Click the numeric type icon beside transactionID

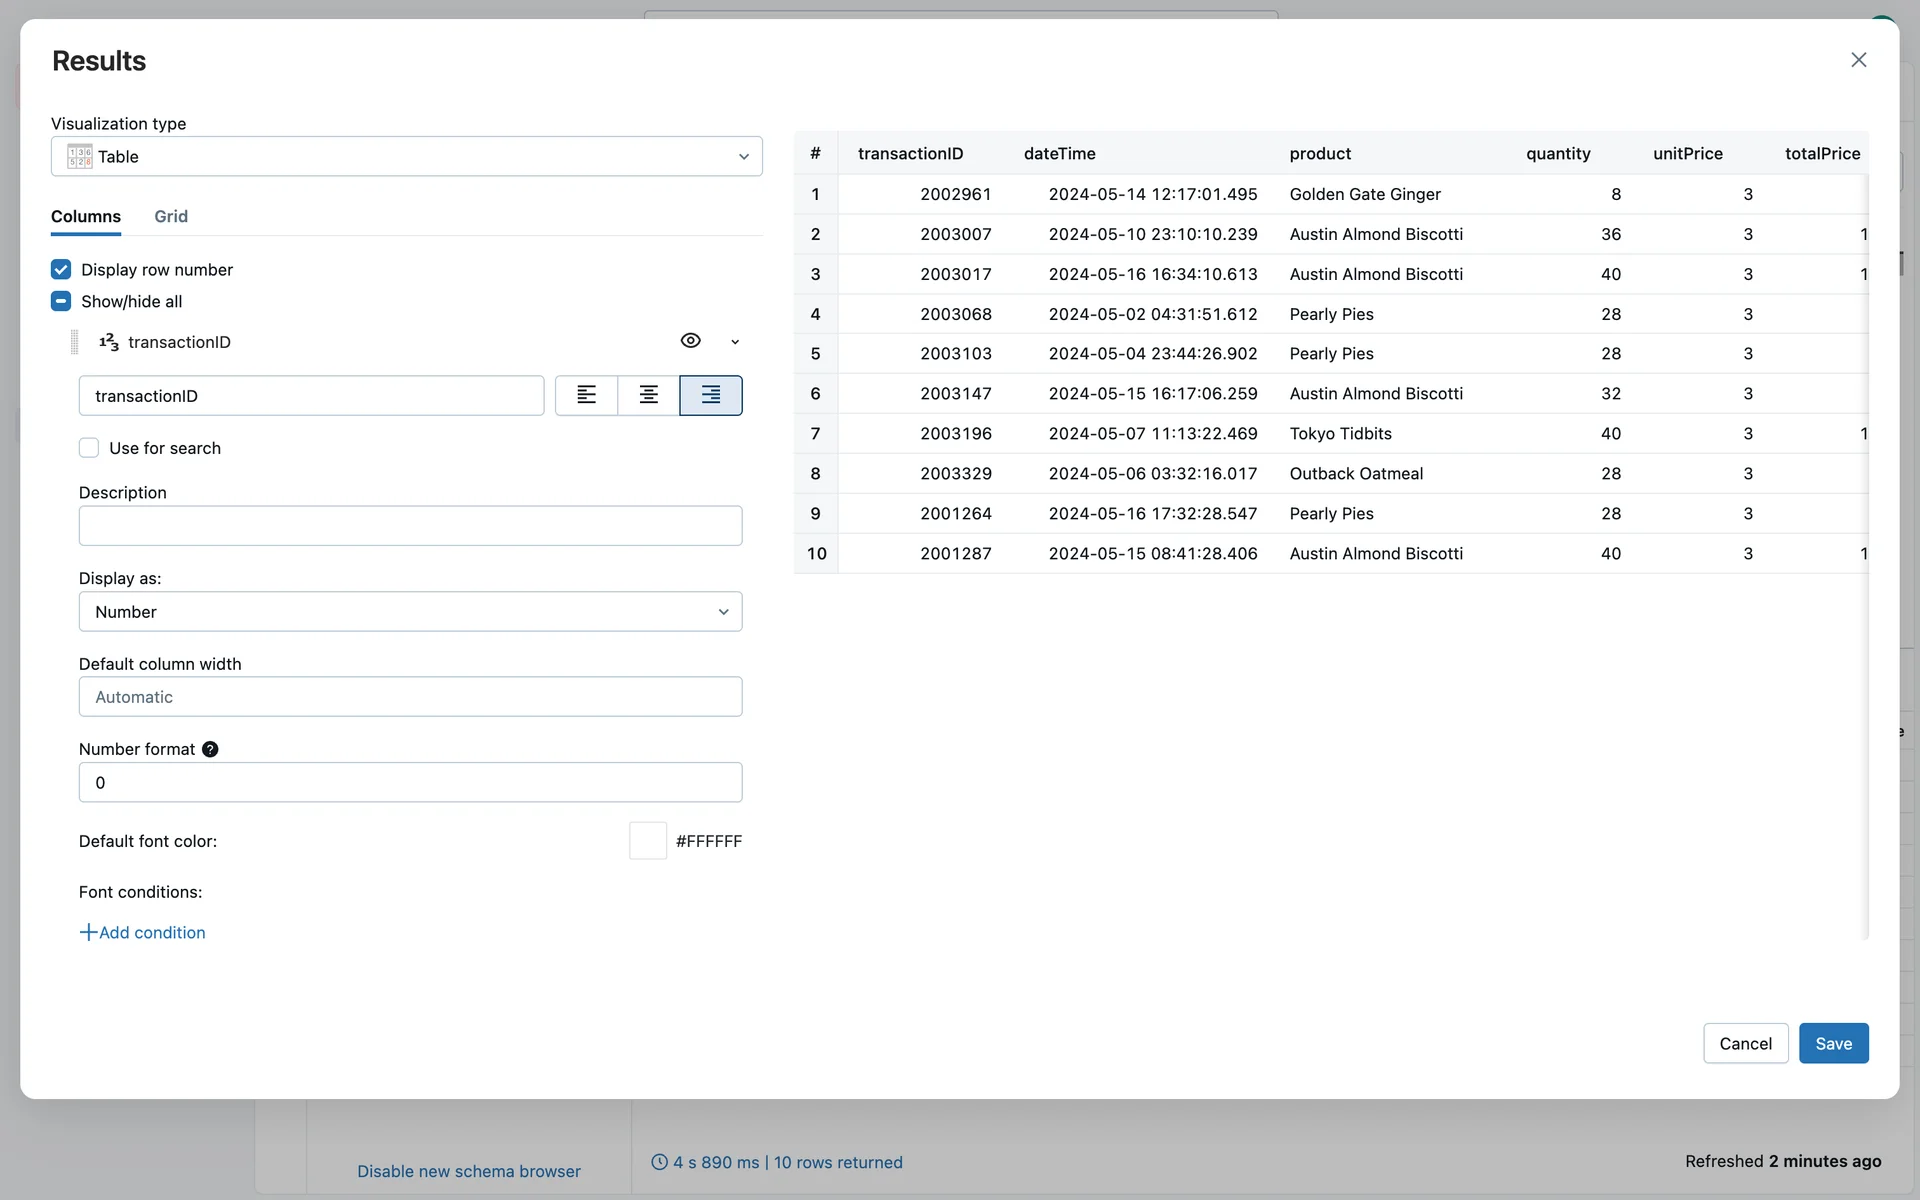point(109,342)
